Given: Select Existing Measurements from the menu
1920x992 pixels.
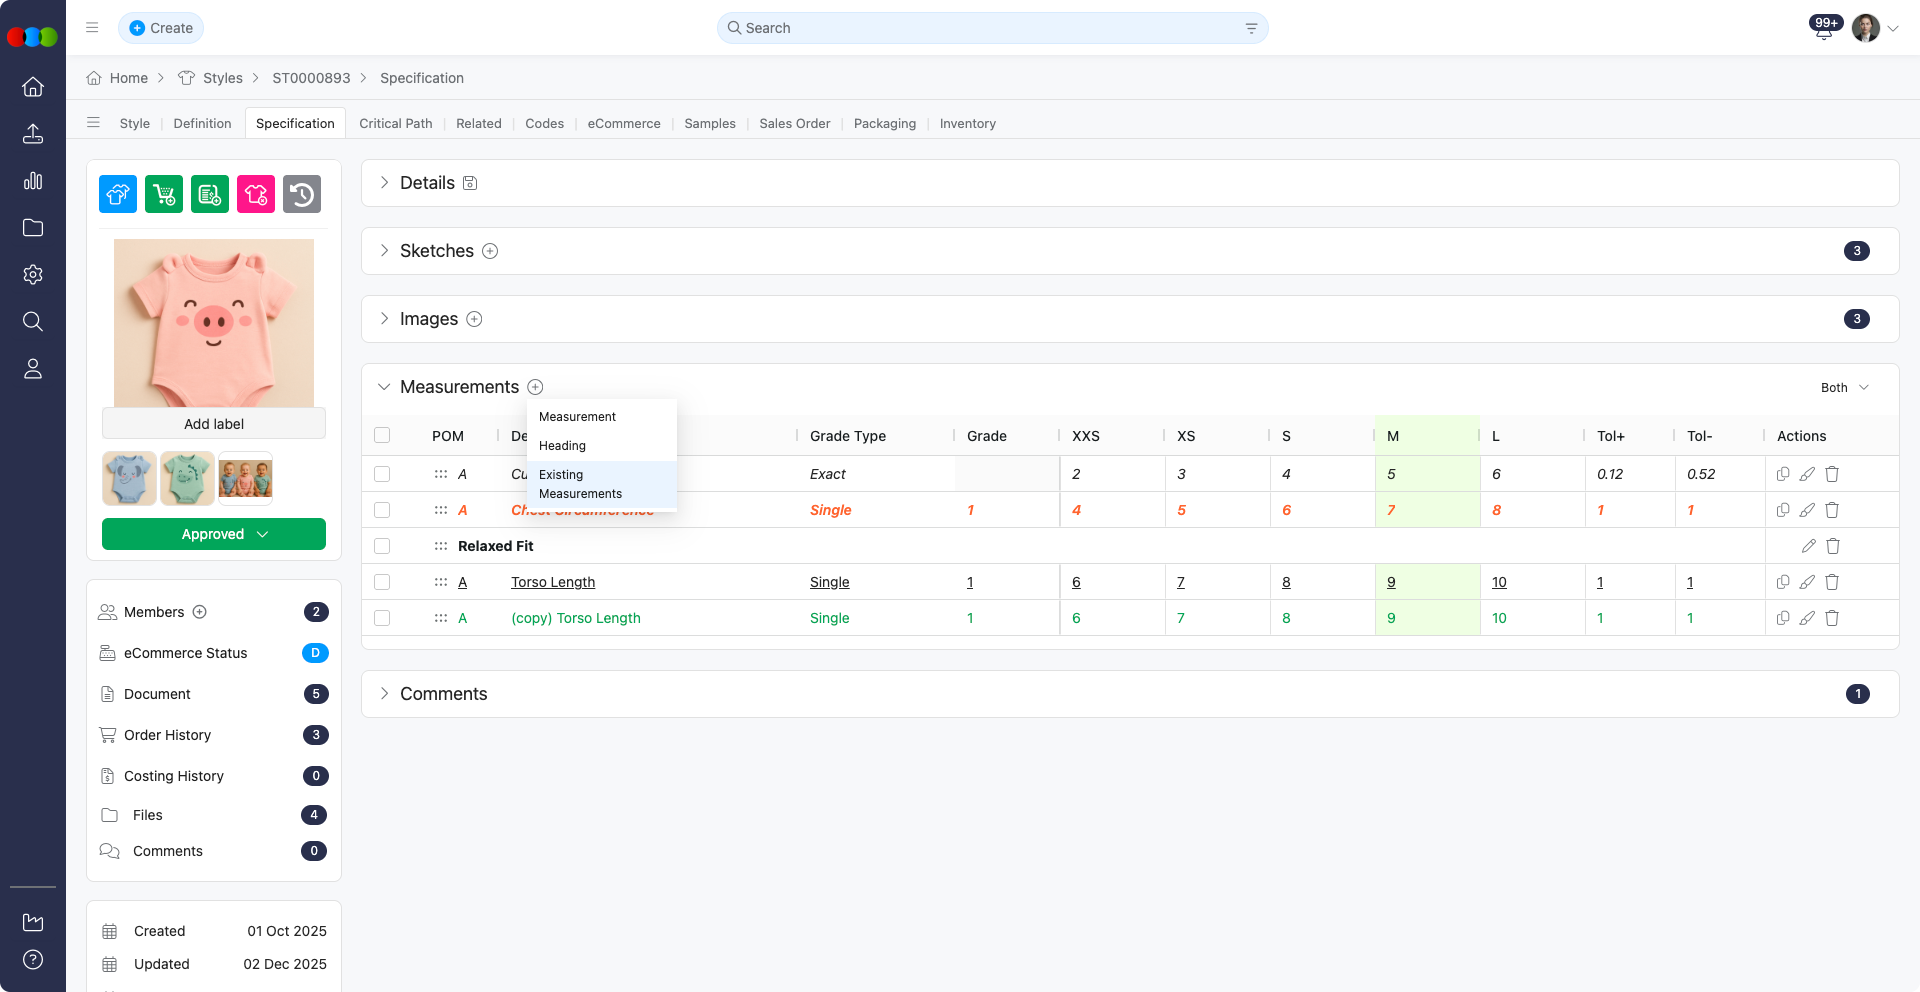Looking at the screenshot, I should tap(581, 484).
